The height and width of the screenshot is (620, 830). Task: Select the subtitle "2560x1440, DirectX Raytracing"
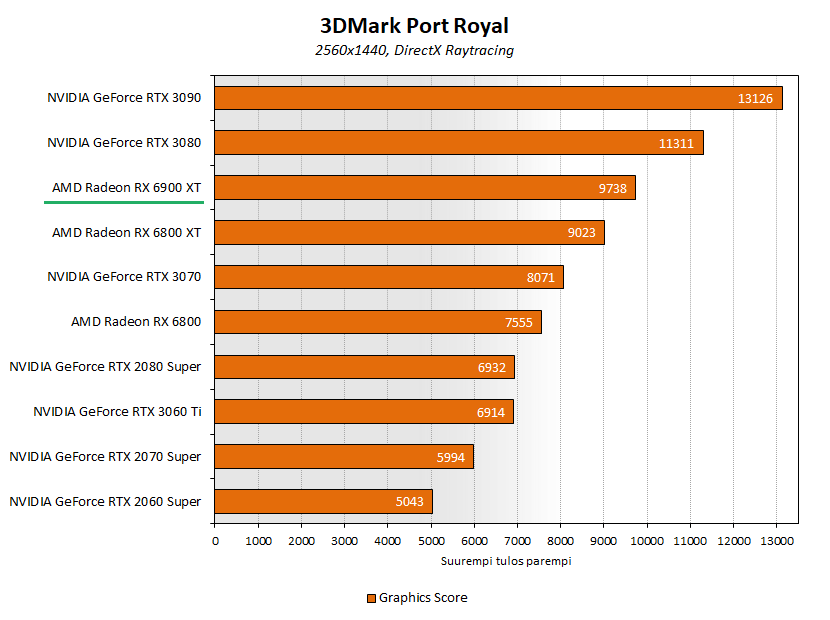click(414, 50)
